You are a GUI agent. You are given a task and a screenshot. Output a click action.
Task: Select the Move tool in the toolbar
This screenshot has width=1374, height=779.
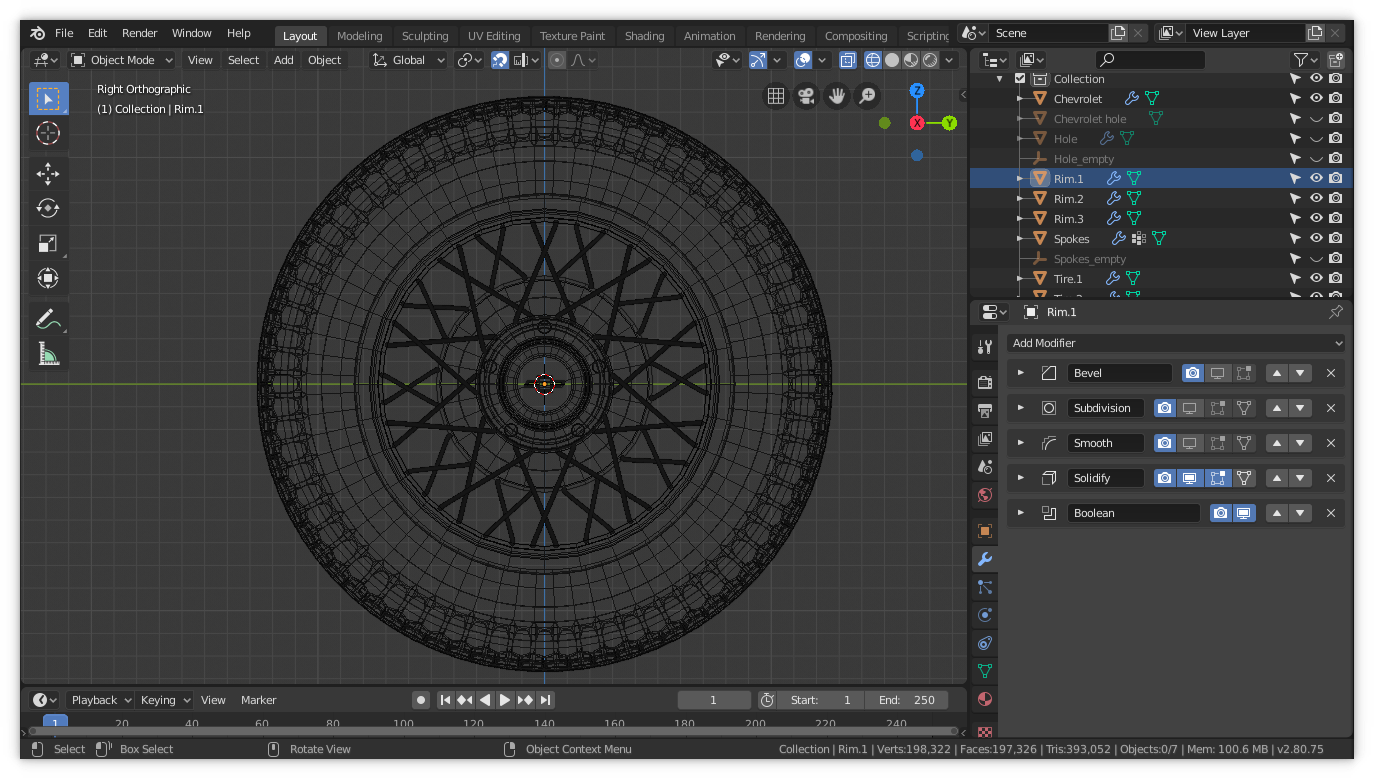(48, 172)
